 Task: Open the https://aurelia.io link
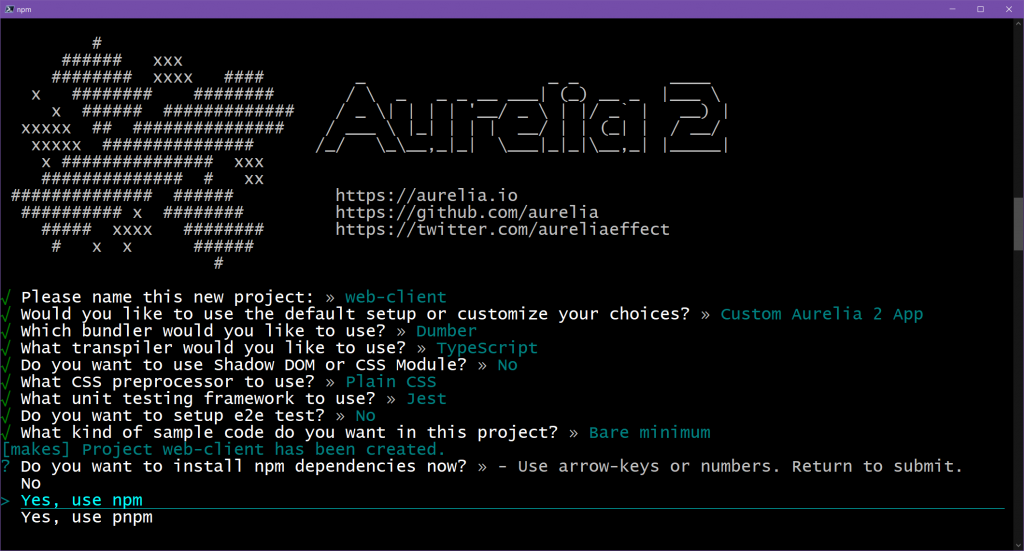tap(426, 195)
